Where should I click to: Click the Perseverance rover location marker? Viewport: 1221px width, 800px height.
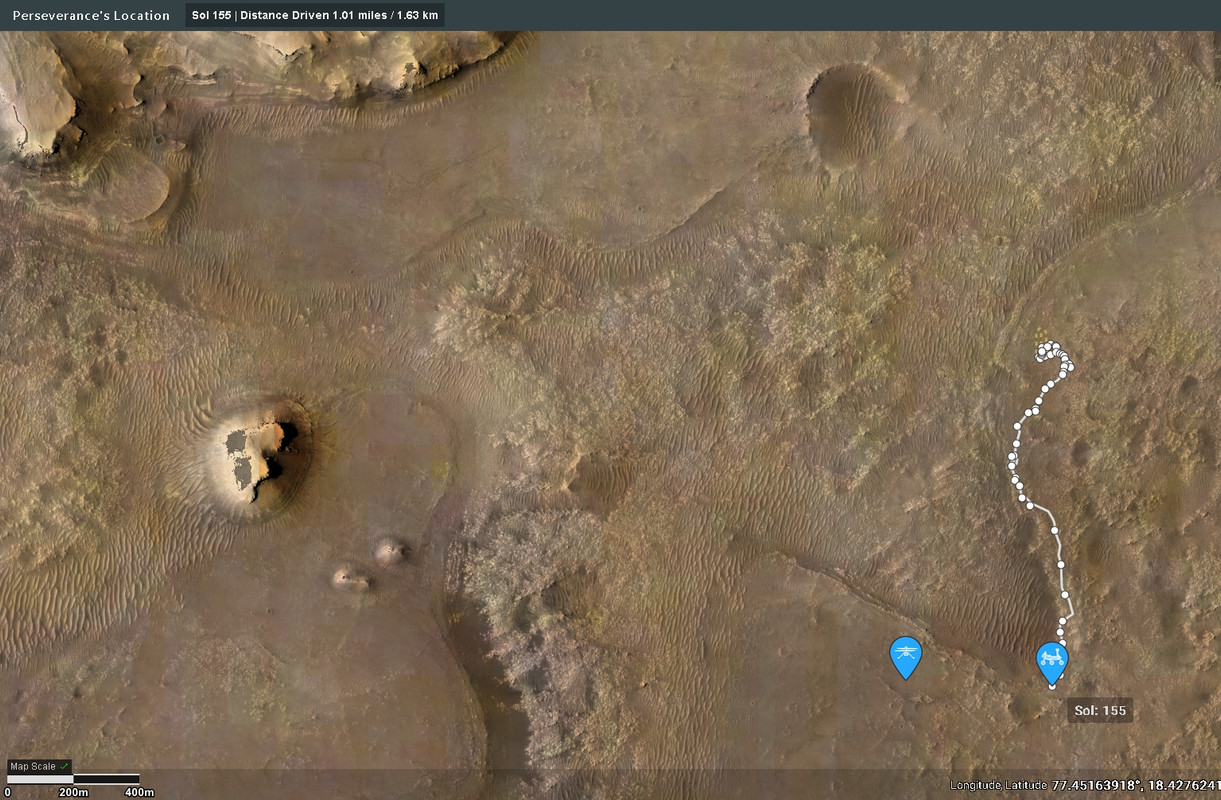coord(1051,662)
